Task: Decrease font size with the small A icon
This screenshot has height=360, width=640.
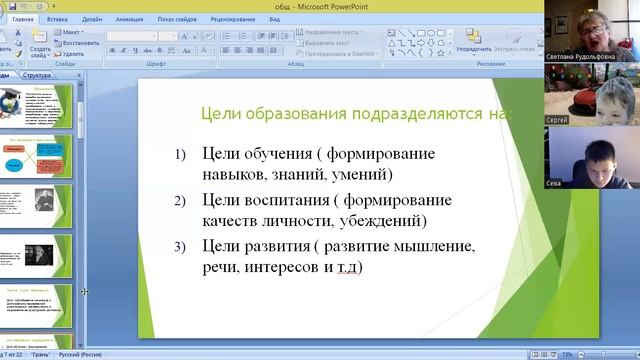Action: click(x=196, y=36)
